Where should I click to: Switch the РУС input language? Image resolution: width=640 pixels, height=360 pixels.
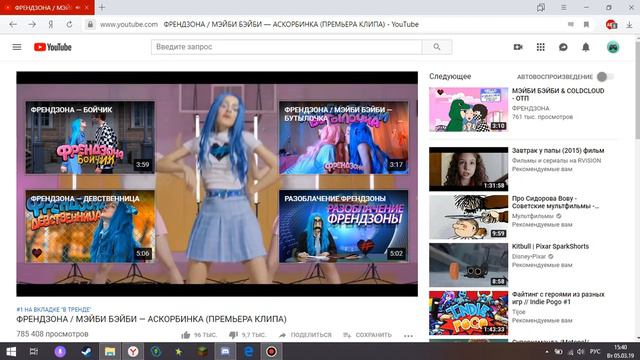click(595, 351)
